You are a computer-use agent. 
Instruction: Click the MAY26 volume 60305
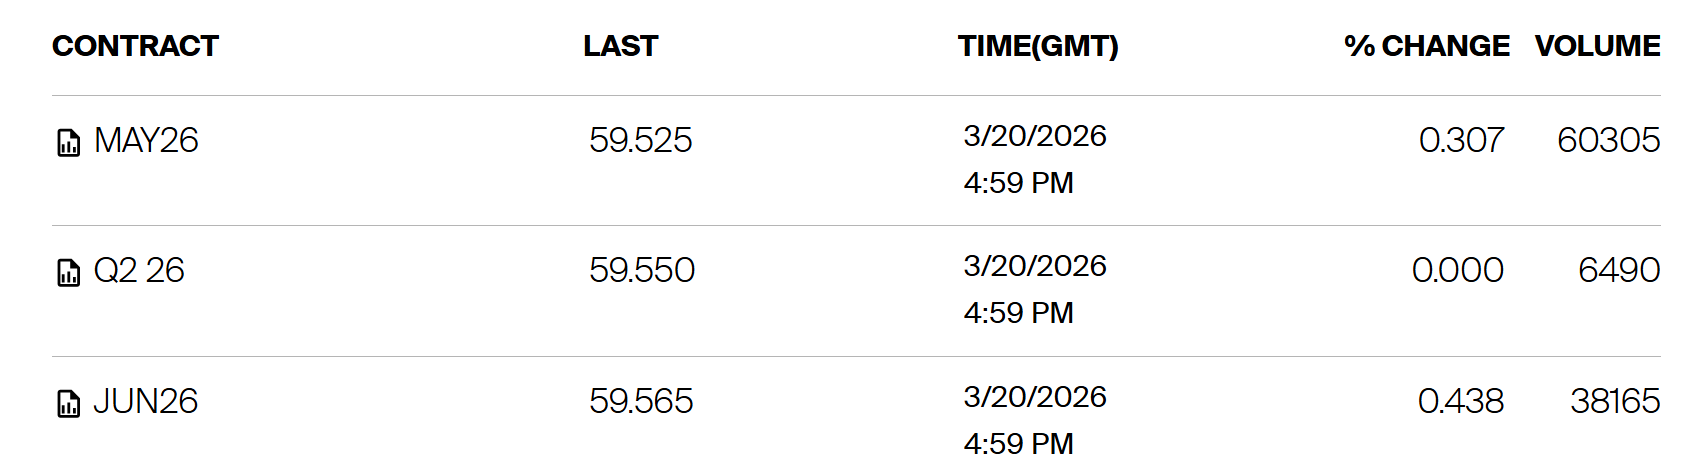[1608, 140]
